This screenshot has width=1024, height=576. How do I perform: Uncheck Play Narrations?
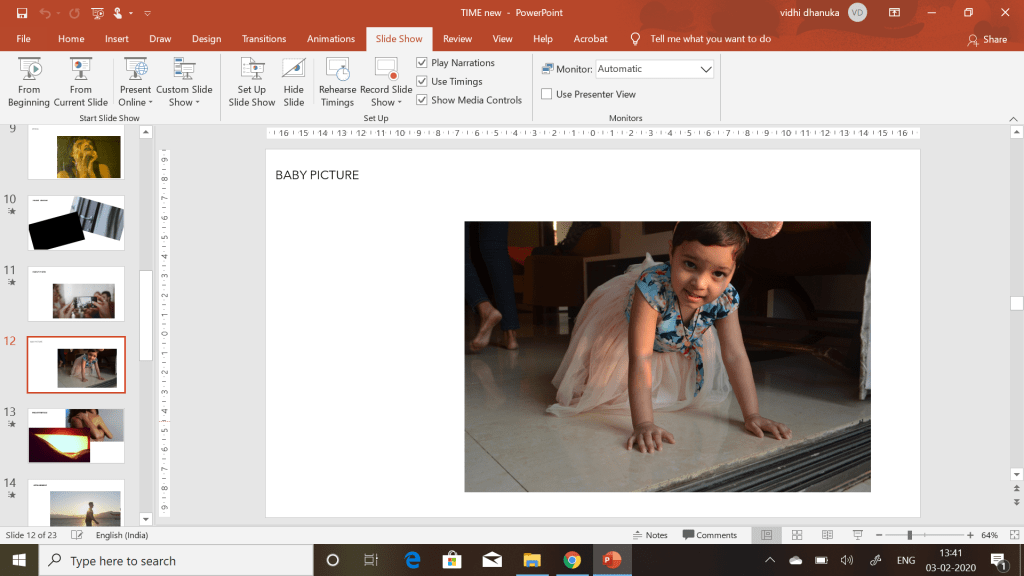(x=422, y=63)
